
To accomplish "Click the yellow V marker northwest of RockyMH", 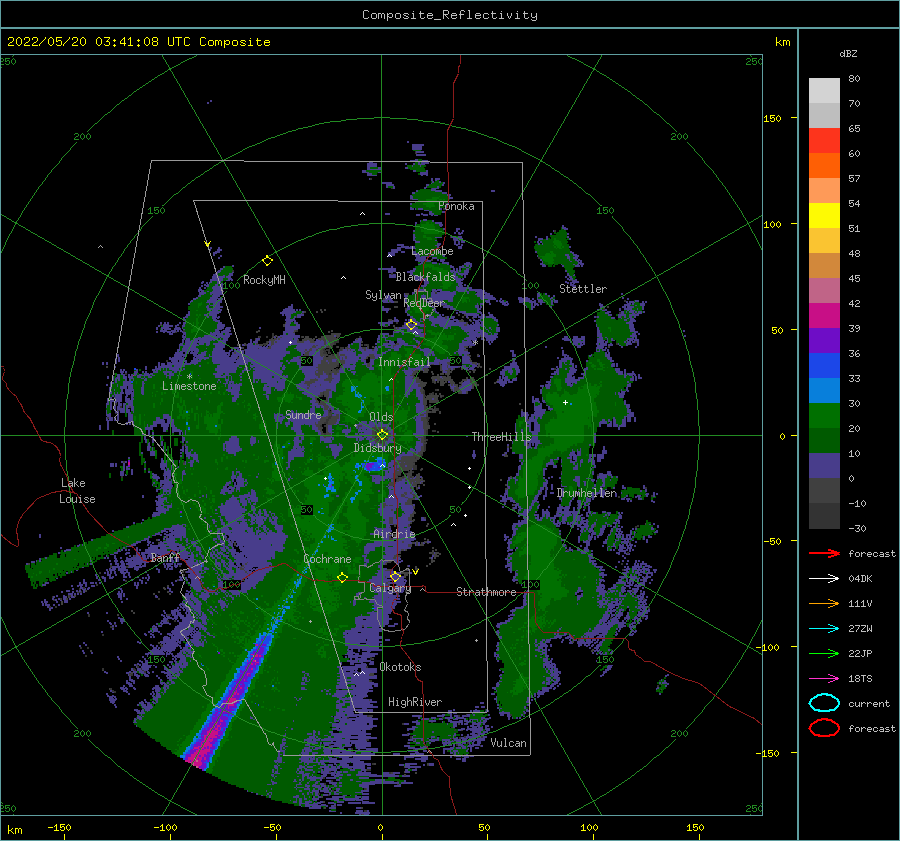I will [208, 244].
